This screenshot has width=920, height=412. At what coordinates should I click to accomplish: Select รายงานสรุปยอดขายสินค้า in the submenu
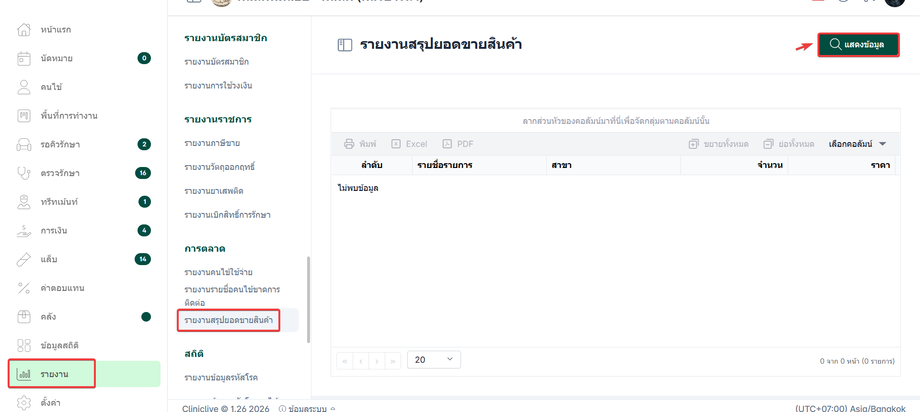click(229, 320)
